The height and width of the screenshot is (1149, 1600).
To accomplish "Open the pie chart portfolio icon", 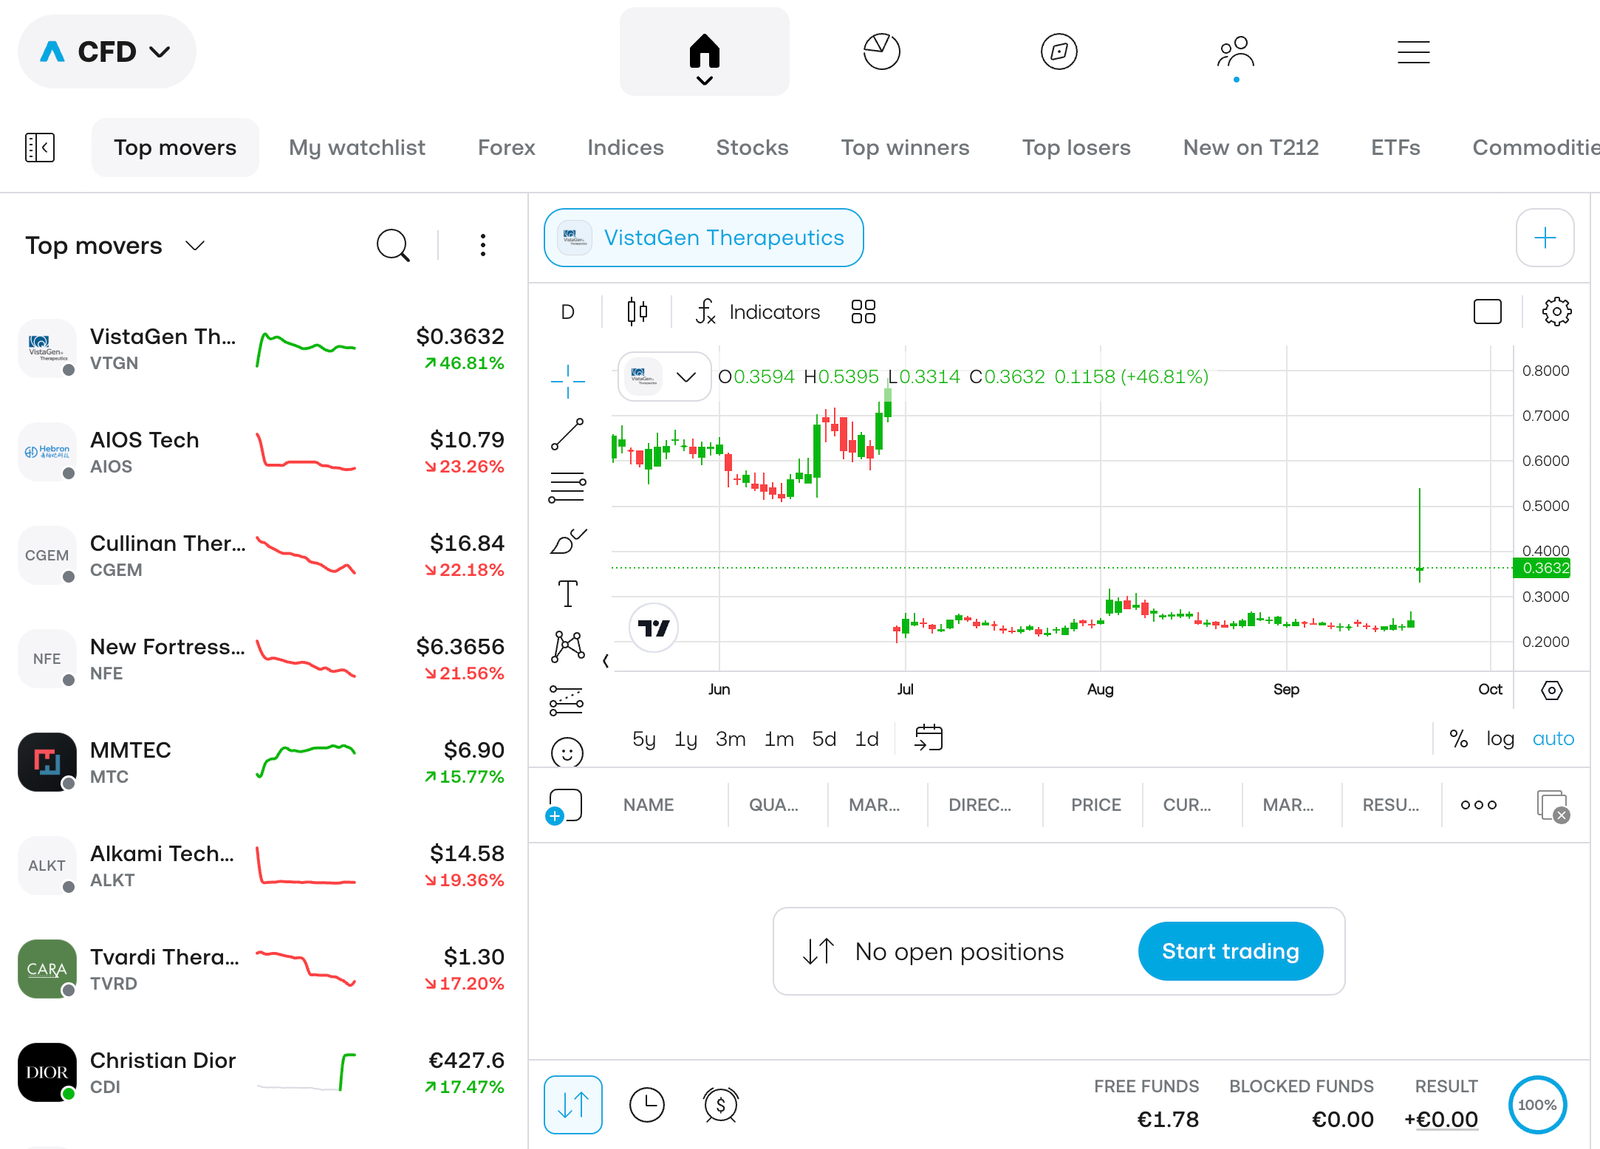I will [881, 51].
